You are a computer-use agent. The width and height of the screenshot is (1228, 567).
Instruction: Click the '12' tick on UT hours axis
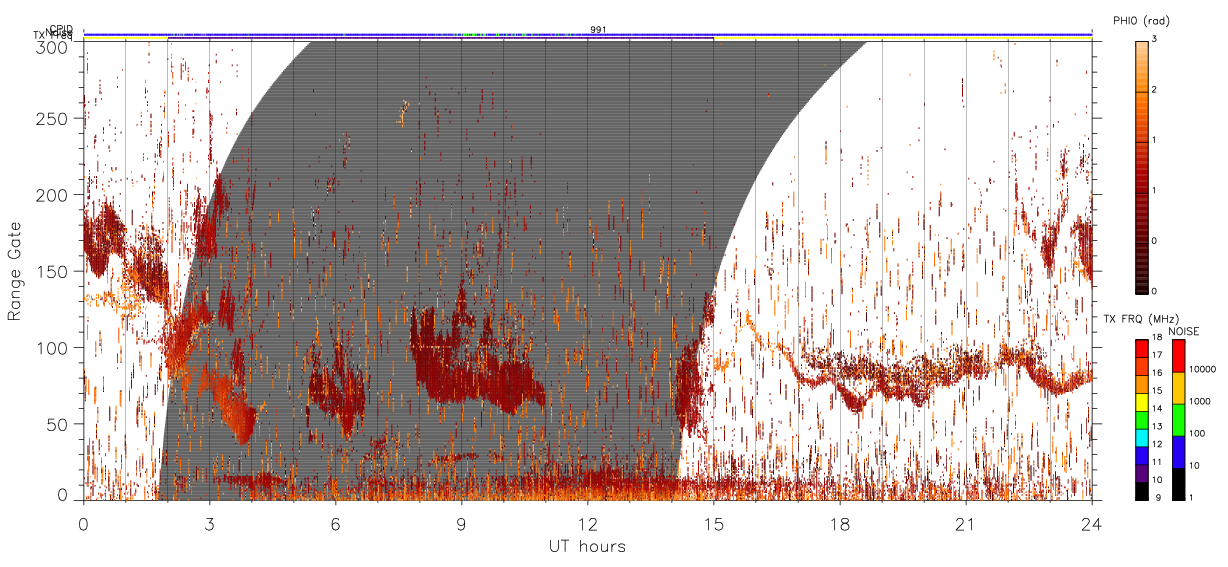[x=587, y=524]
